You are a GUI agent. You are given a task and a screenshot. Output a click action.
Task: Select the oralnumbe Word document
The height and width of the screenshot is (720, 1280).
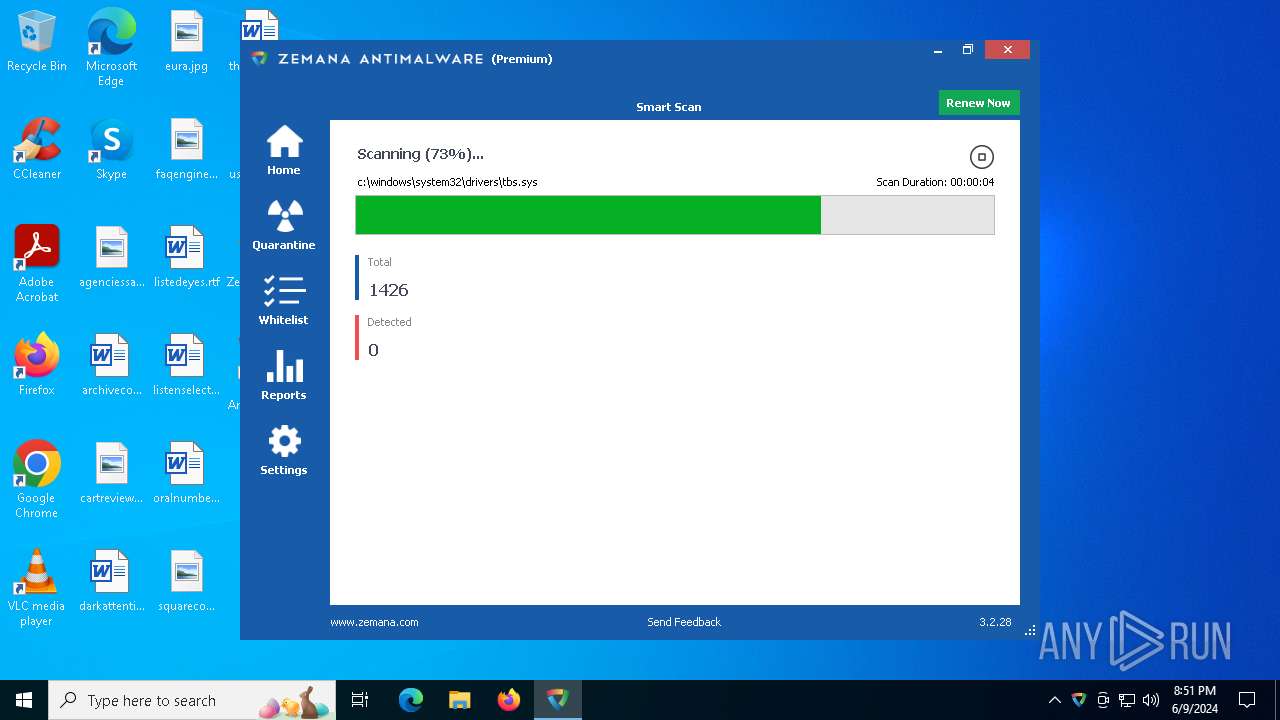pos(187,474)
